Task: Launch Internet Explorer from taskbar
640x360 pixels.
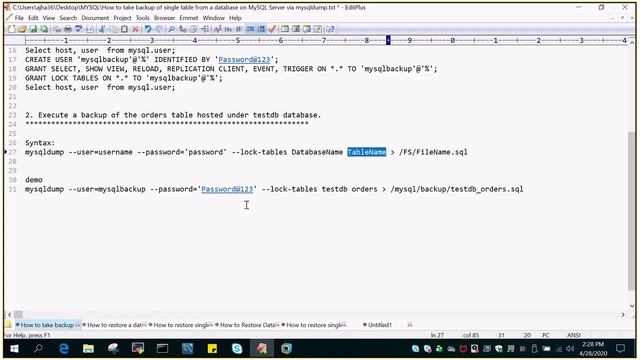Action: (x=64, y=349)
